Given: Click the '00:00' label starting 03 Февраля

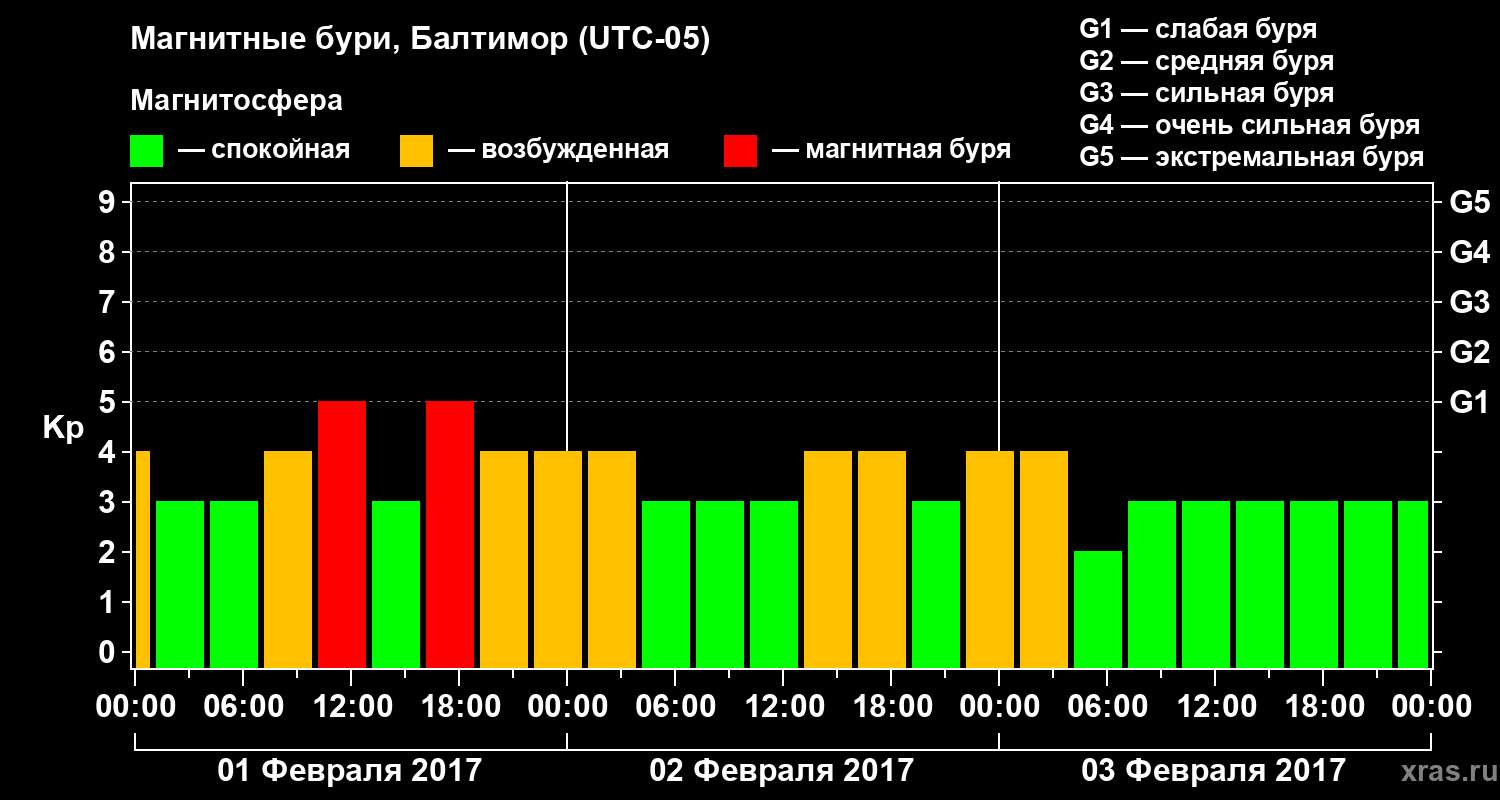Looking at the screenshot, I should tap(999, 707).
